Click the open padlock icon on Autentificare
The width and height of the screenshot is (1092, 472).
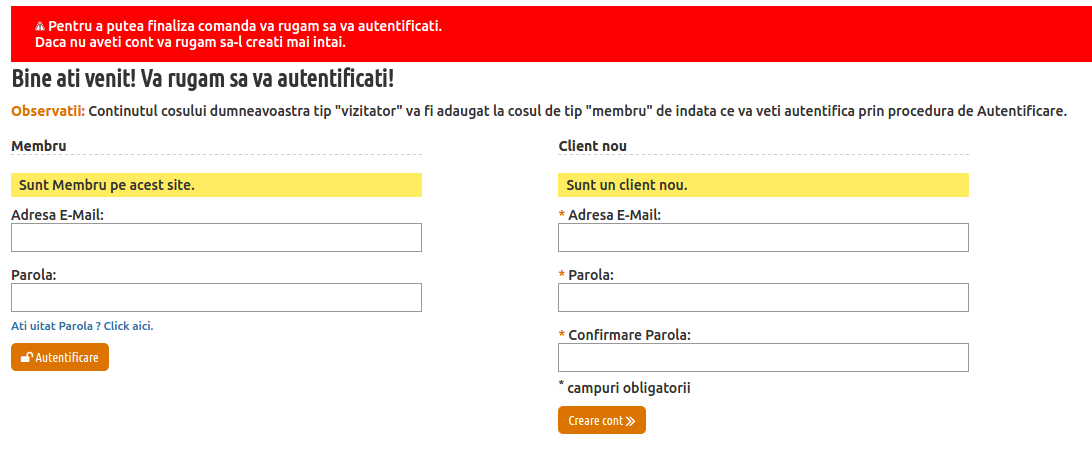click(x=27, y=358)
